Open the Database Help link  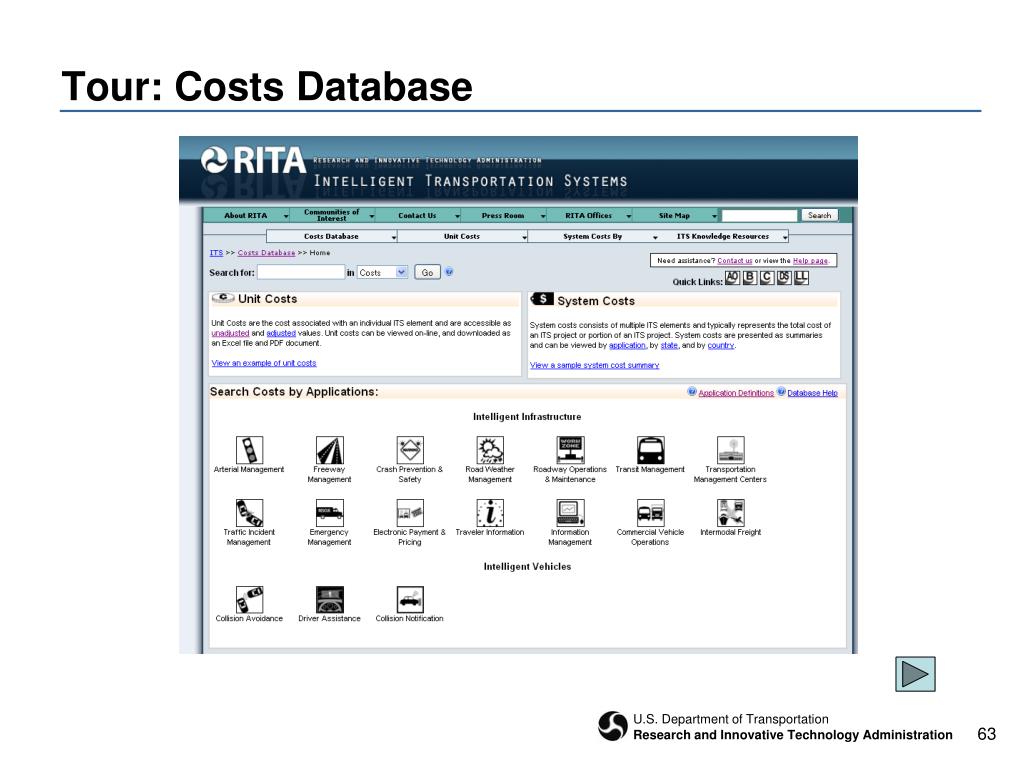pos(812,393)
